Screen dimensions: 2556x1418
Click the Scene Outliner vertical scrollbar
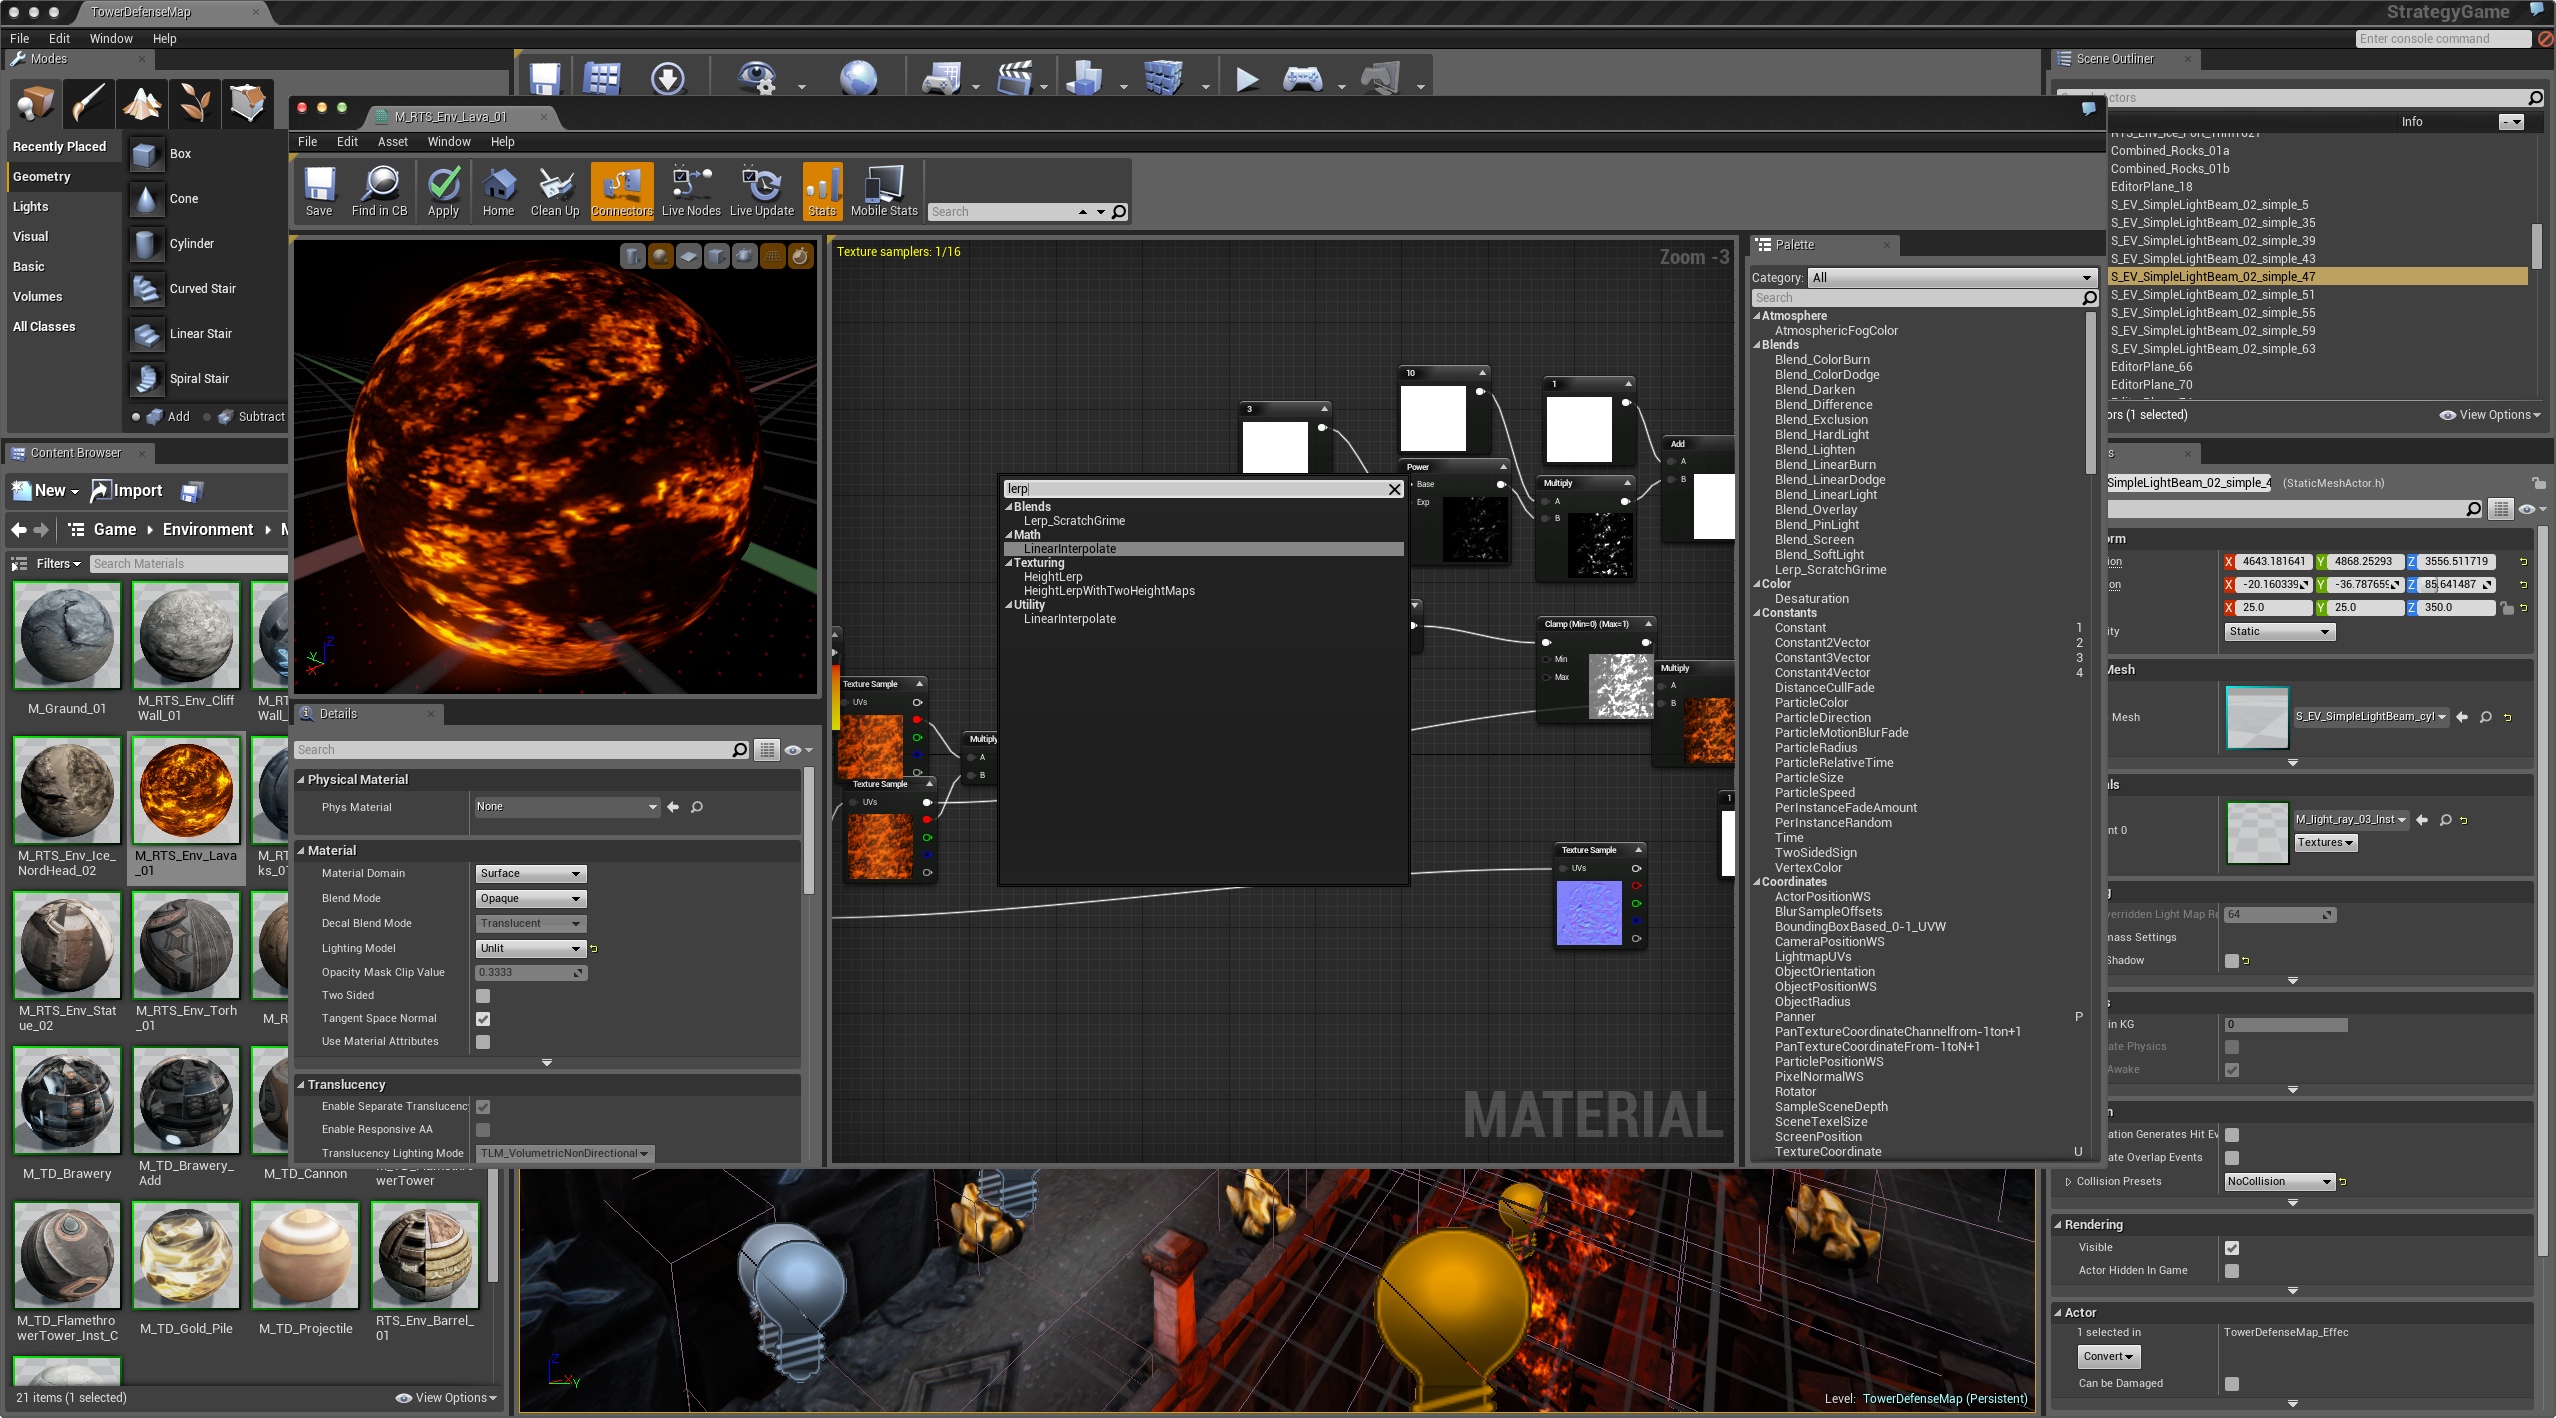pyautogui.click(x=2536, y=245)
